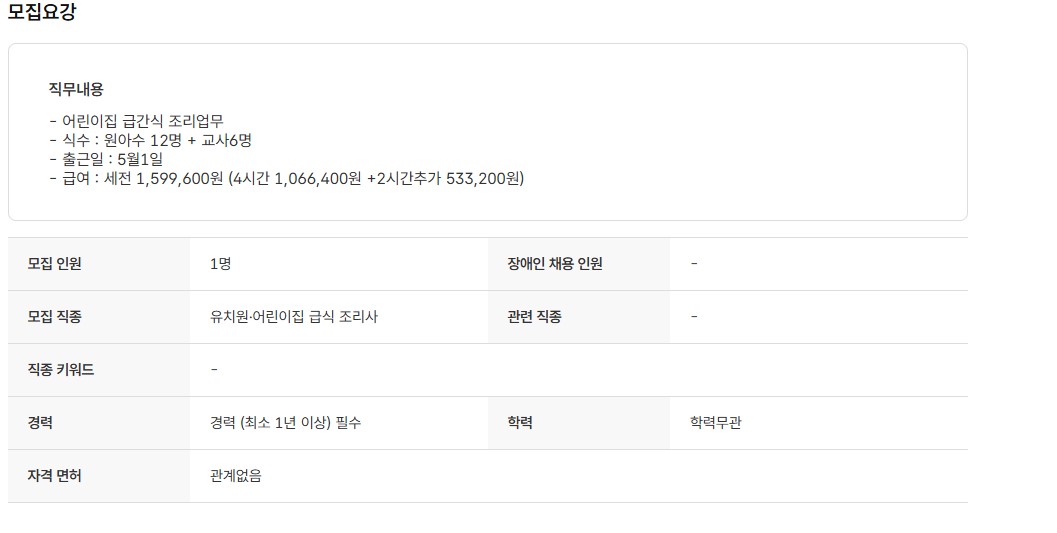Click the 자격 면허 label cell

(55, 476)
